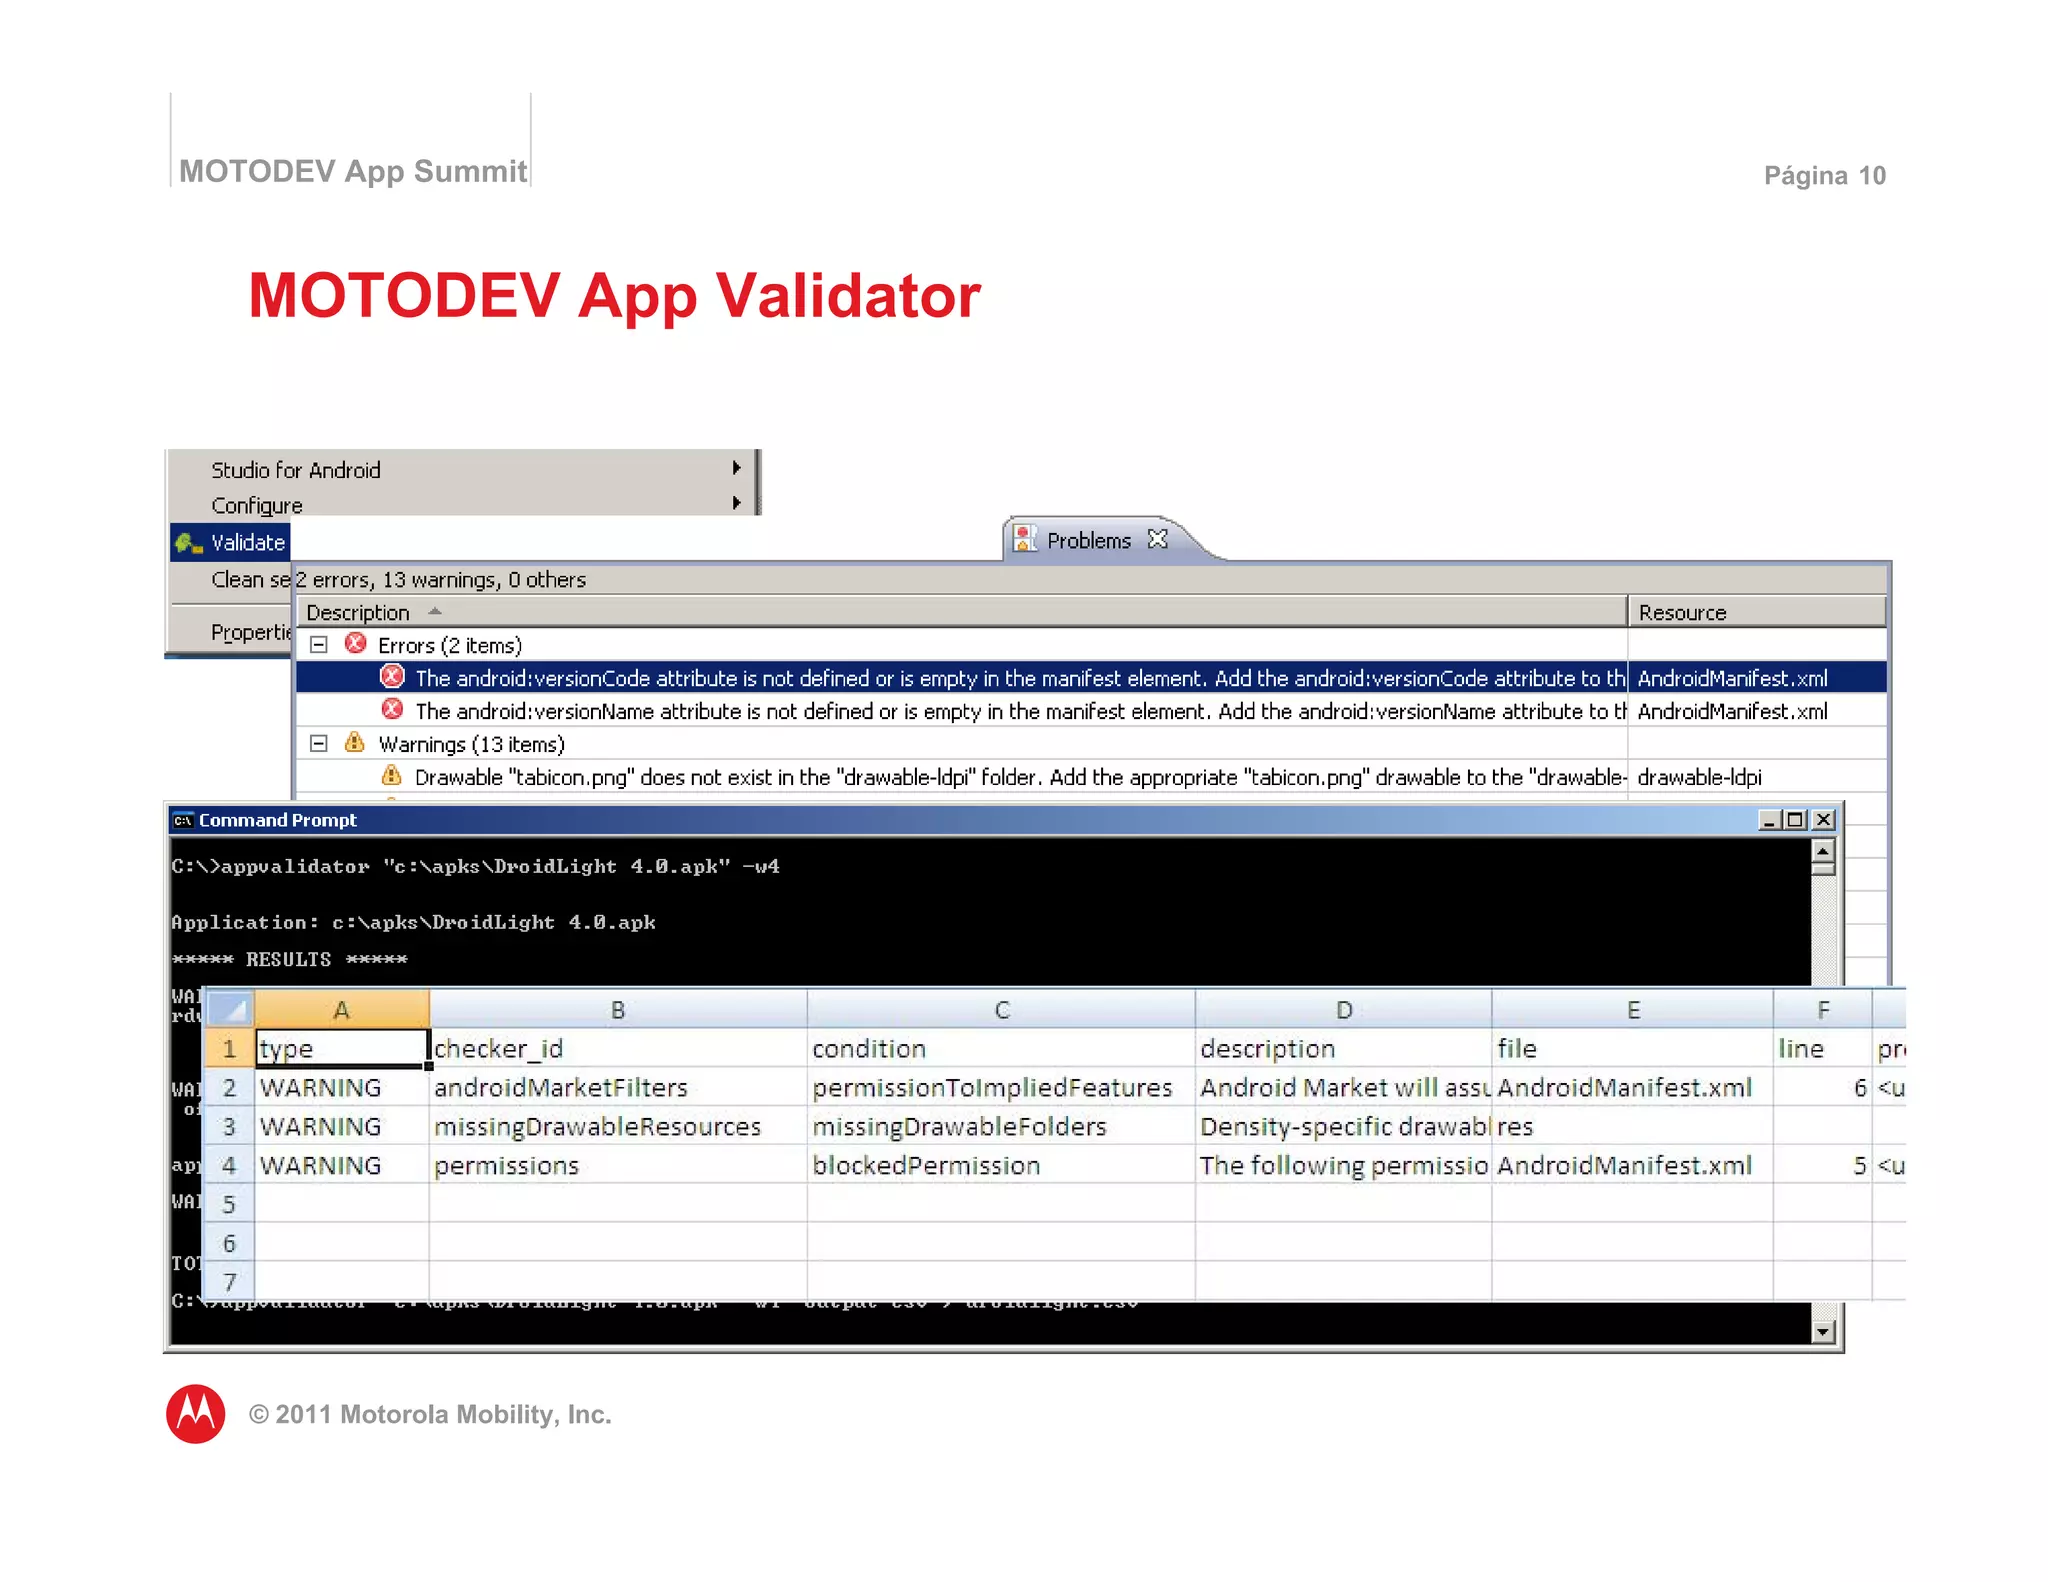Select spreadsheet row 5 header
Screen dimensions: 2048x1582
230,1204
